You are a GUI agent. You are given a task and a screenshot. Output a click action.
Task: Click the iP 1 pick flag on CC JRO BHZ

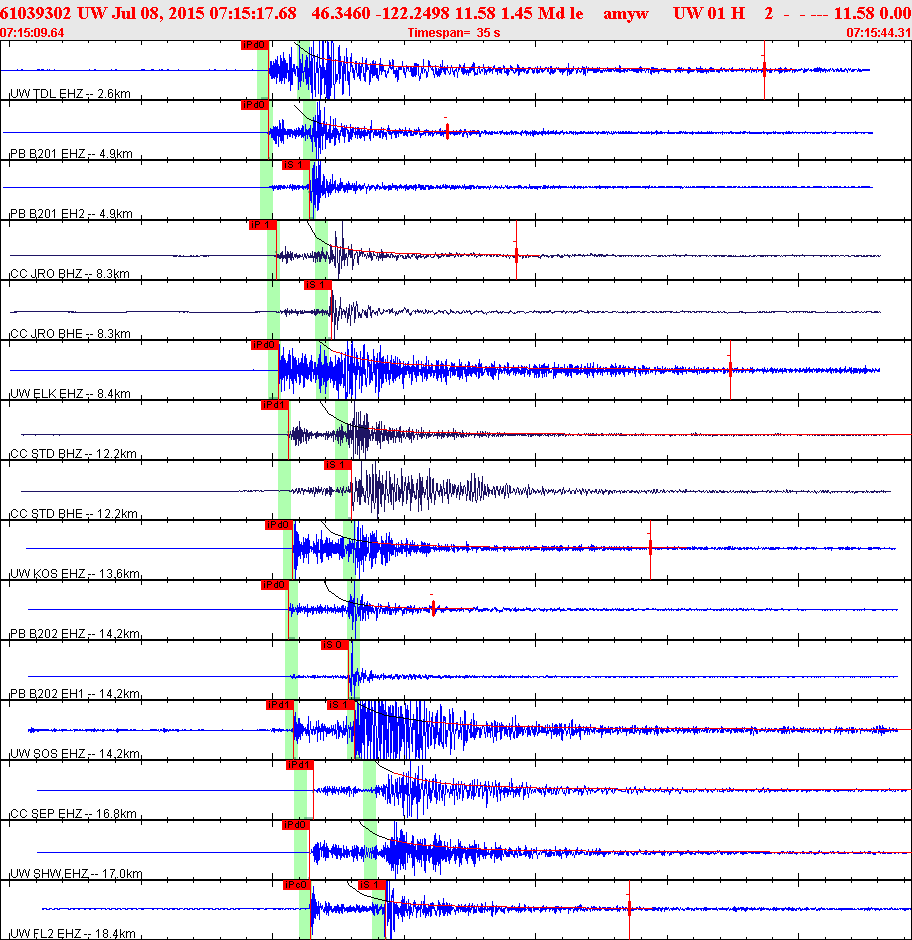(x=263, y=225)
